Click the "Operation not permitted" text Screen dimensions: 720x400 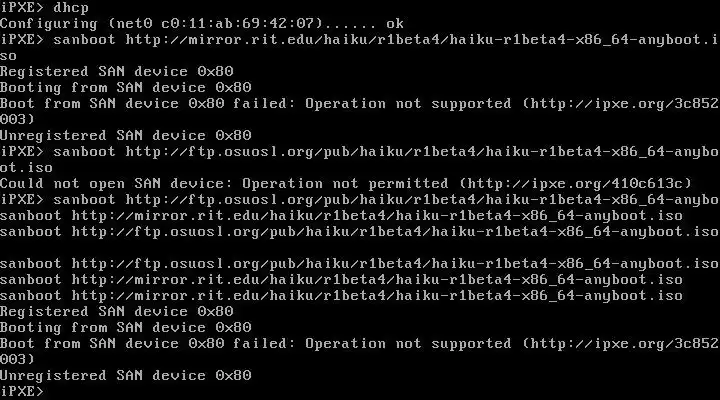(345, 184)
